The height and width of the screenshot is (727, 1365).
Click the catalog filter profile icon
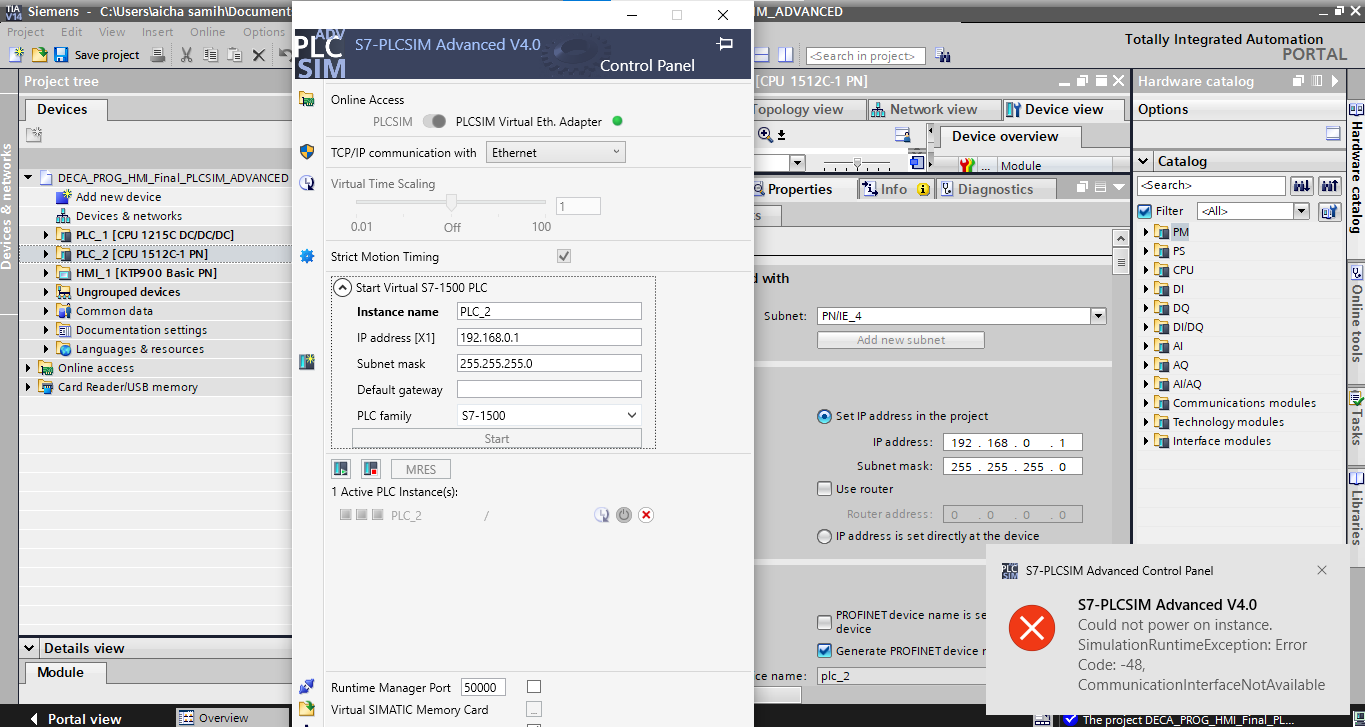1329,211
